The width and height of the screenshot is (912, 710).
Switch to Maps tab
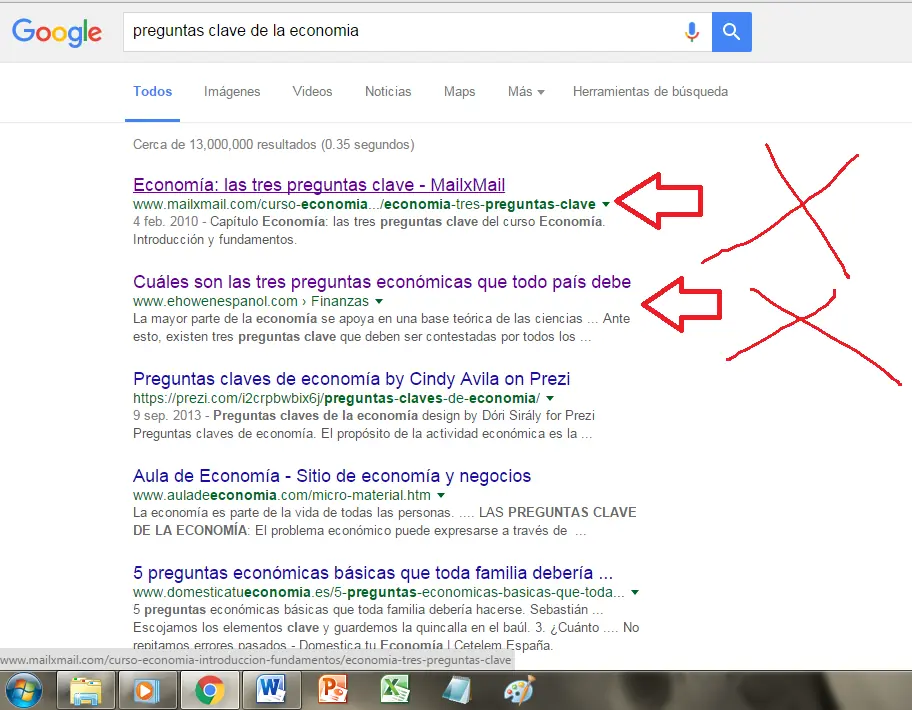tap(459, 92)
